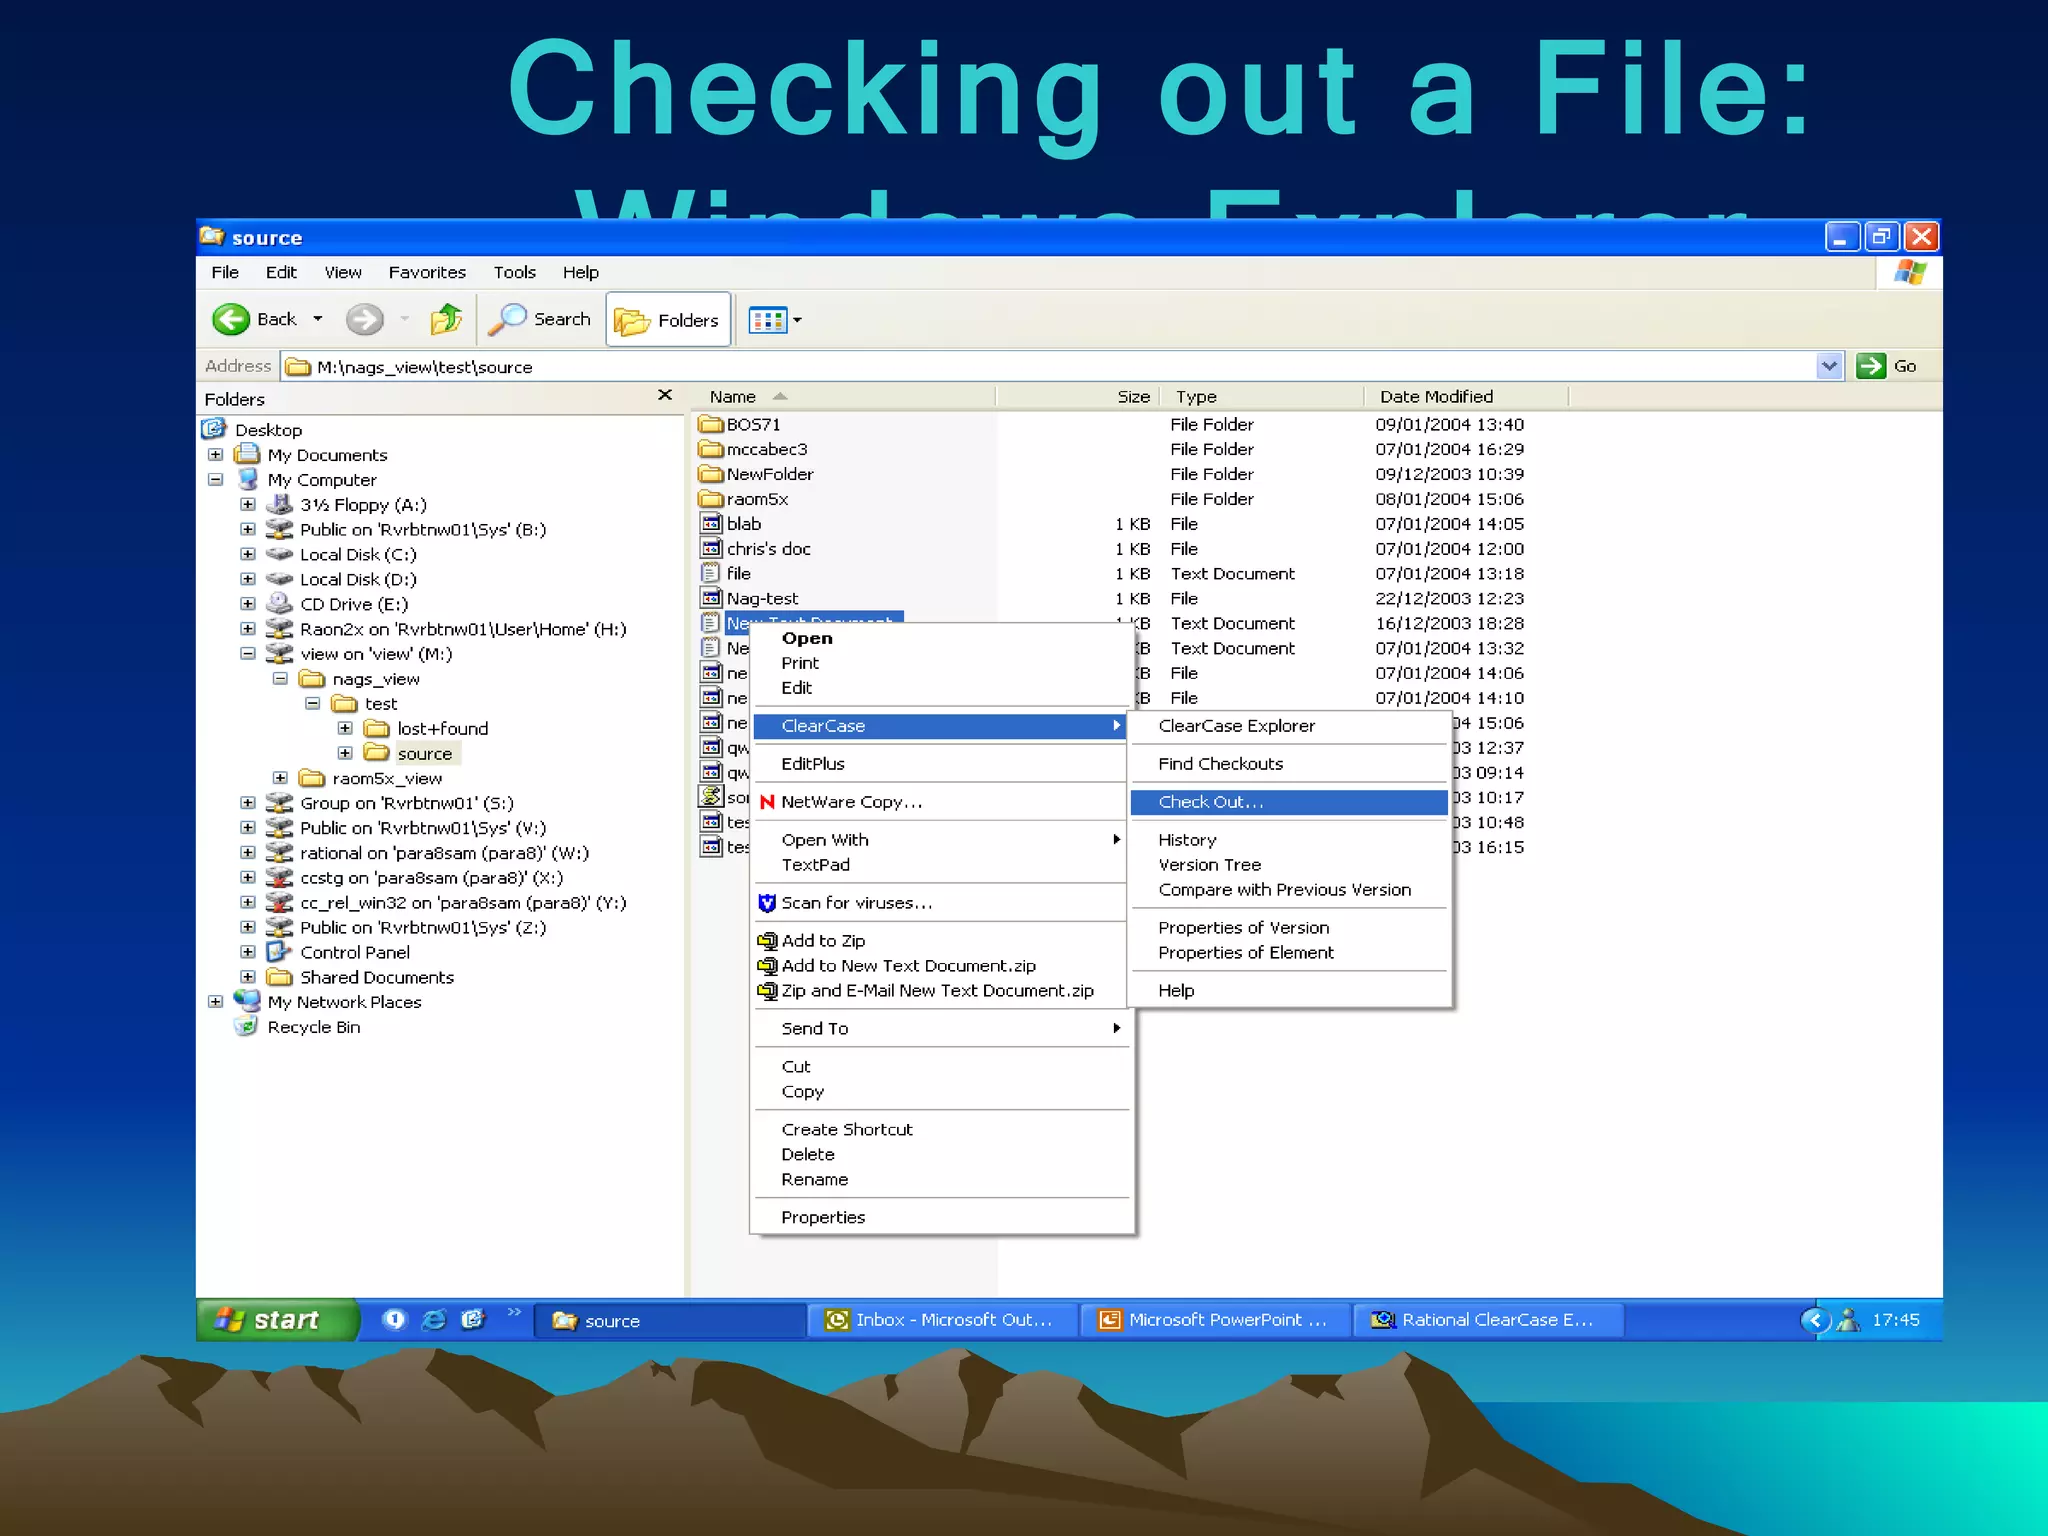Expand Local Disk (C:) node

(248, 554)
